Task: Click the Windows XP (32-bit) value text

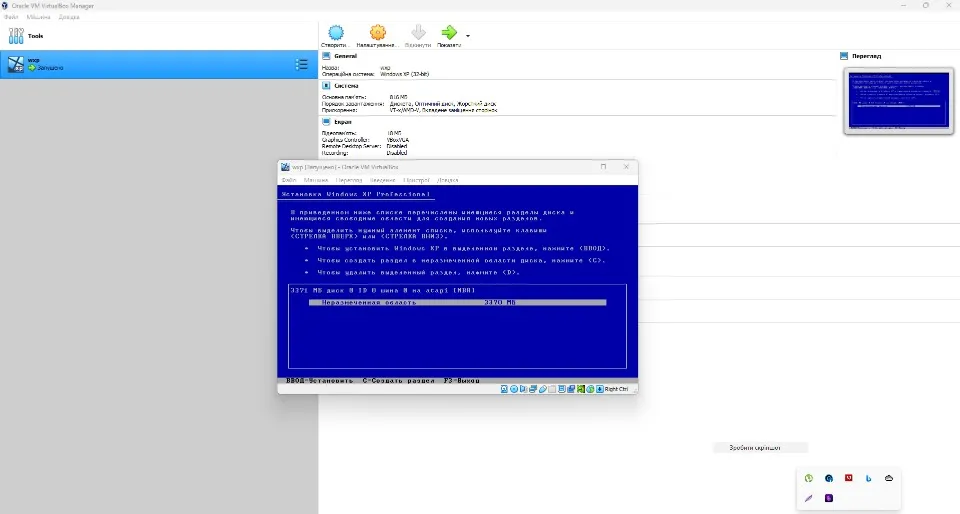Action: [x=405, y=74]
